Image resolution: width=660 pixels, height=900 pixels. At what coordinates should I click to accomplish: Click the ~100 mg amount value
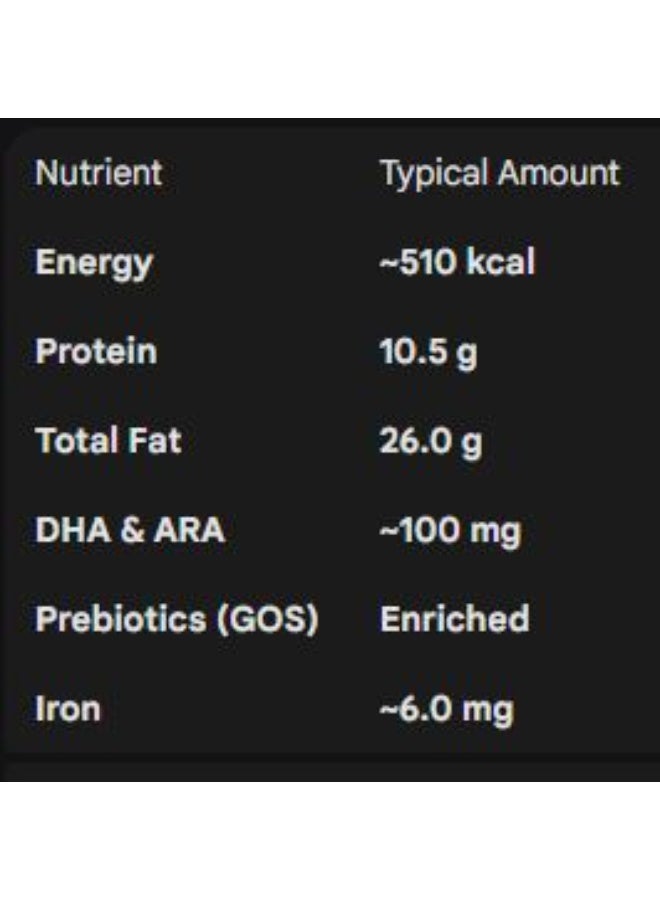point(450,530)
